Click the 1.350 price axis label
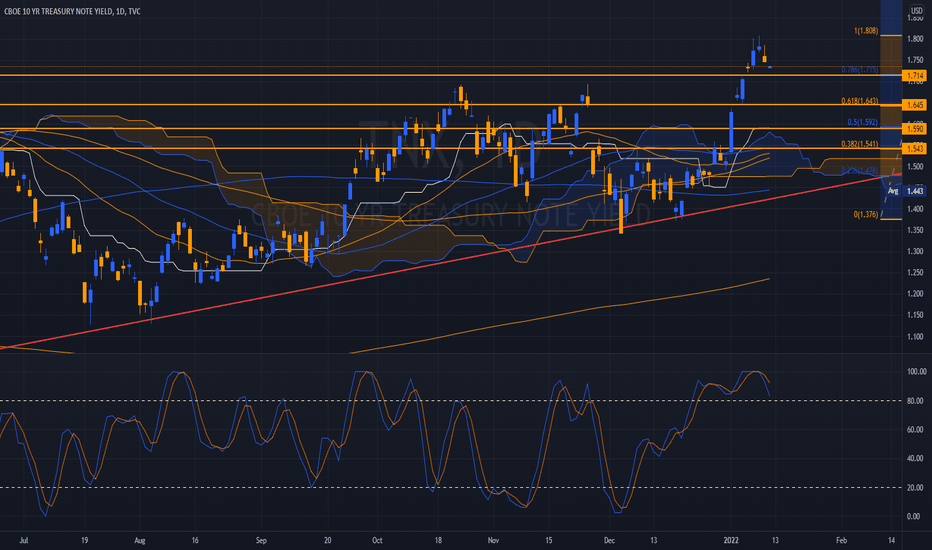The image size is (932, 550). pyautogui.click(x=915, y=230)
